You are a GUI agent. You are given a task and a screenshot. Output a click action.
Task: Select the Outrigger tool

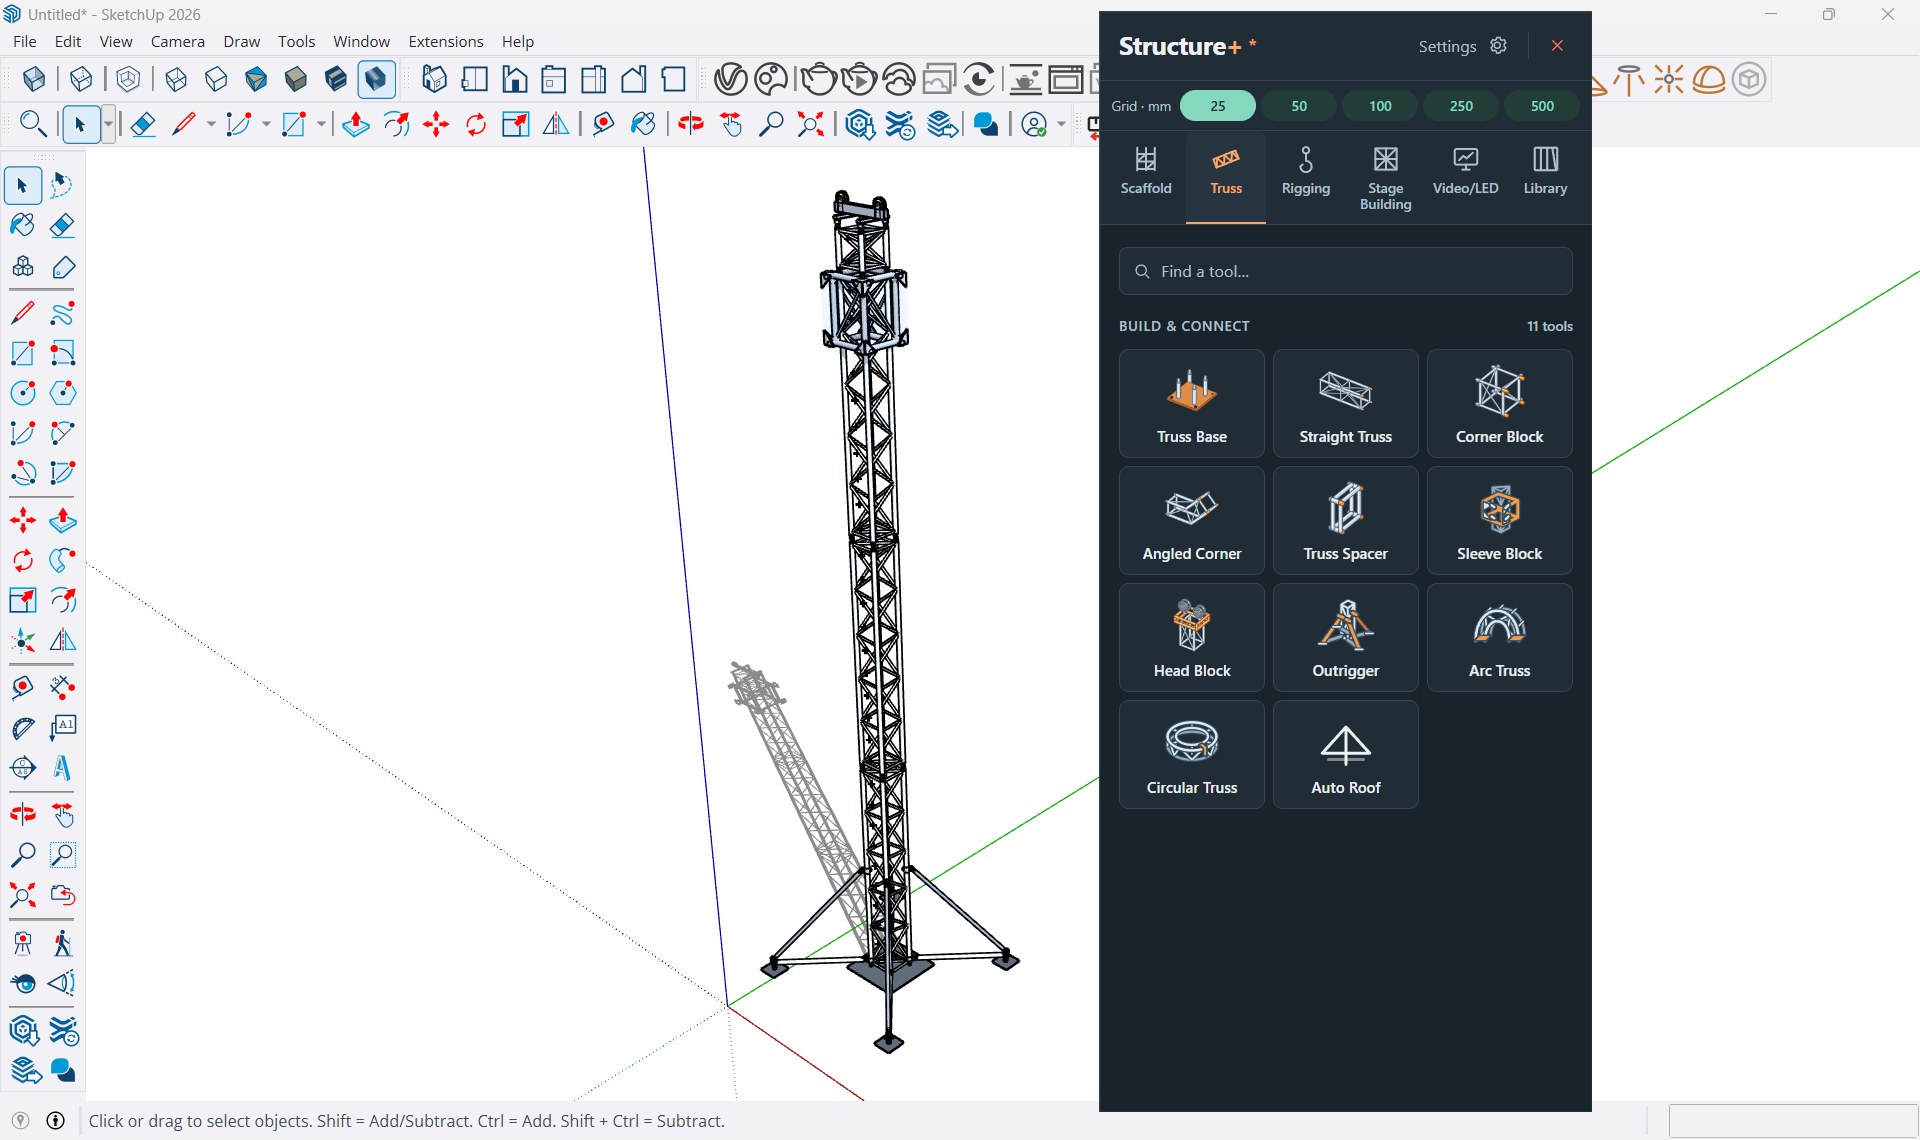point(1345,637)
